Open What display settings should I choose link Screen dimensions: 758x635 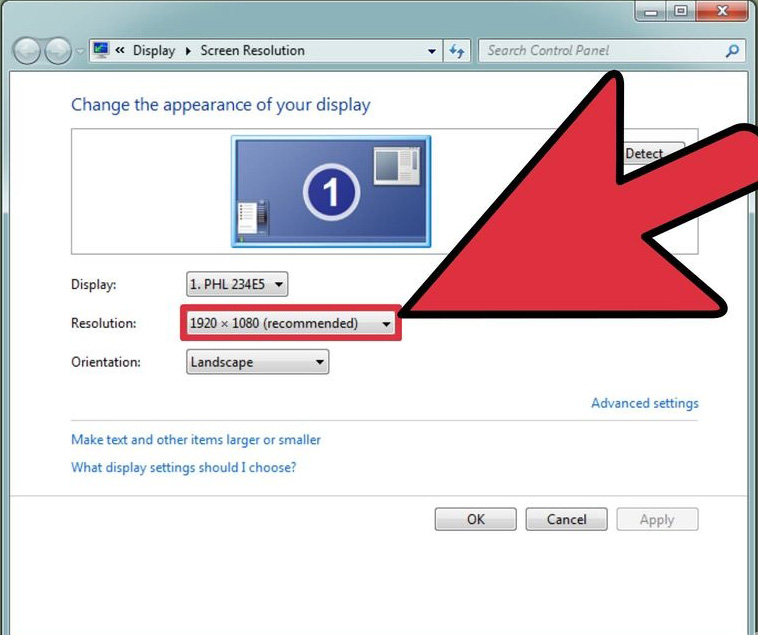(183, 467)
